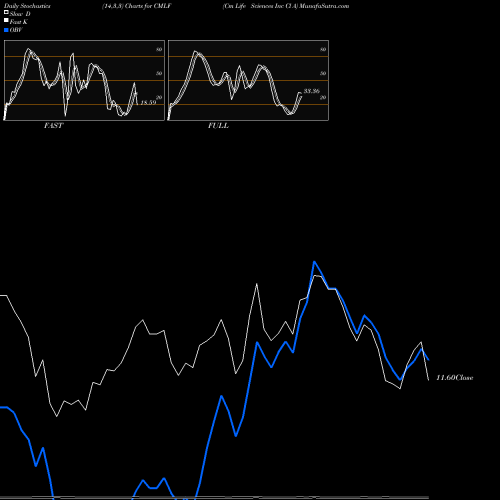Click the FAST stochastic chart panel

pos(84,80)
